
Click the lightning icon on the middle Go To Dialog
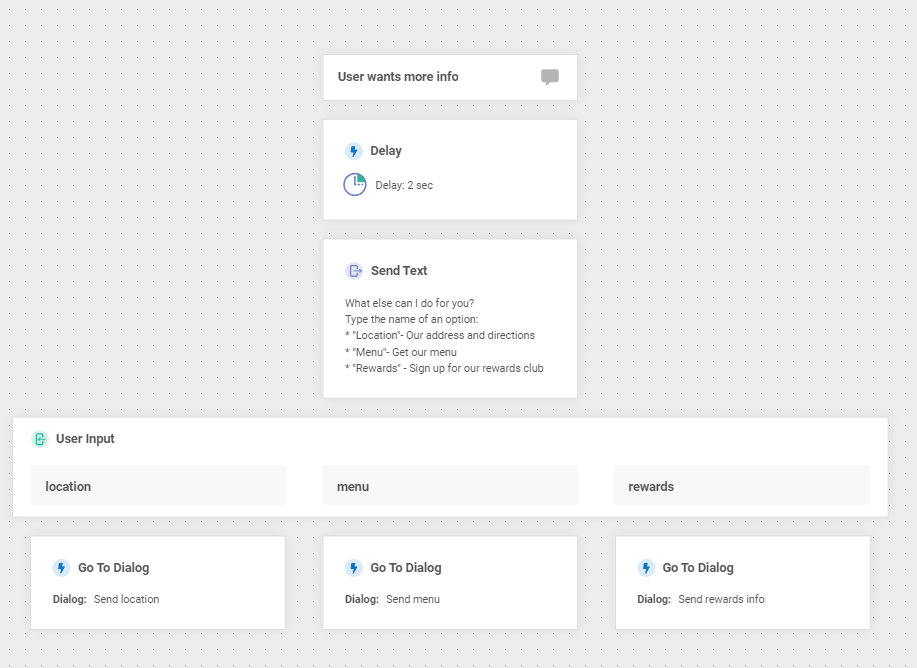coord(353,567)
